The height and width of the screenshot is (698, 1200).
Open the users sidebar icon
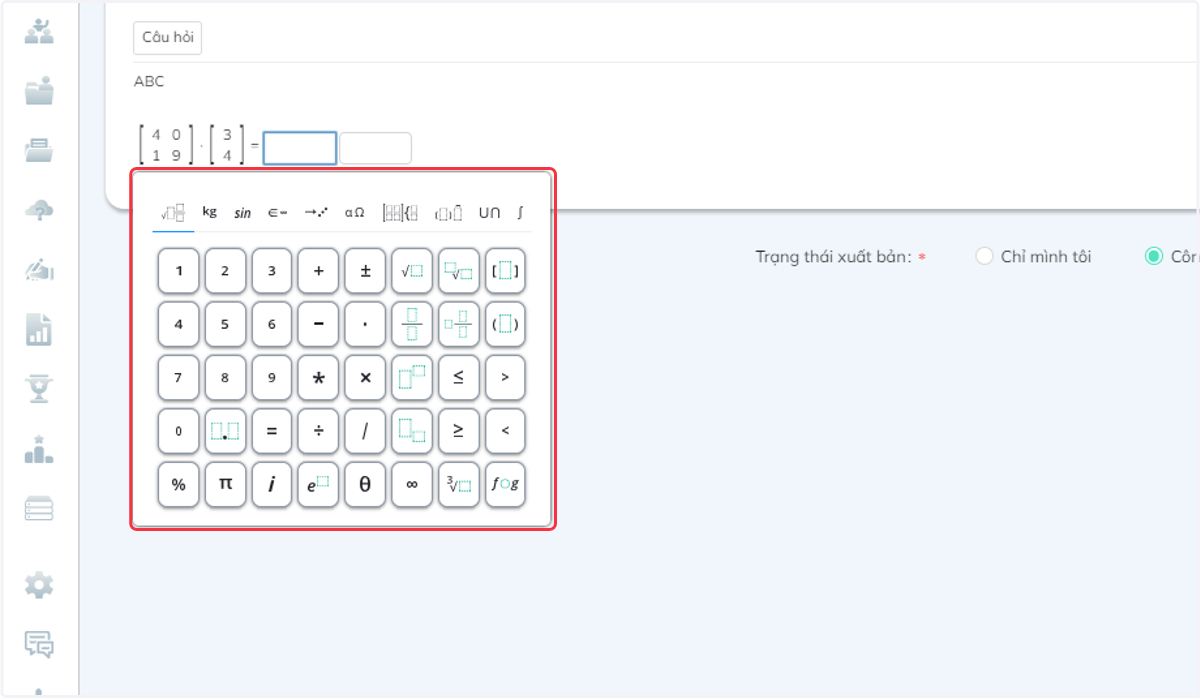point(39,32)
